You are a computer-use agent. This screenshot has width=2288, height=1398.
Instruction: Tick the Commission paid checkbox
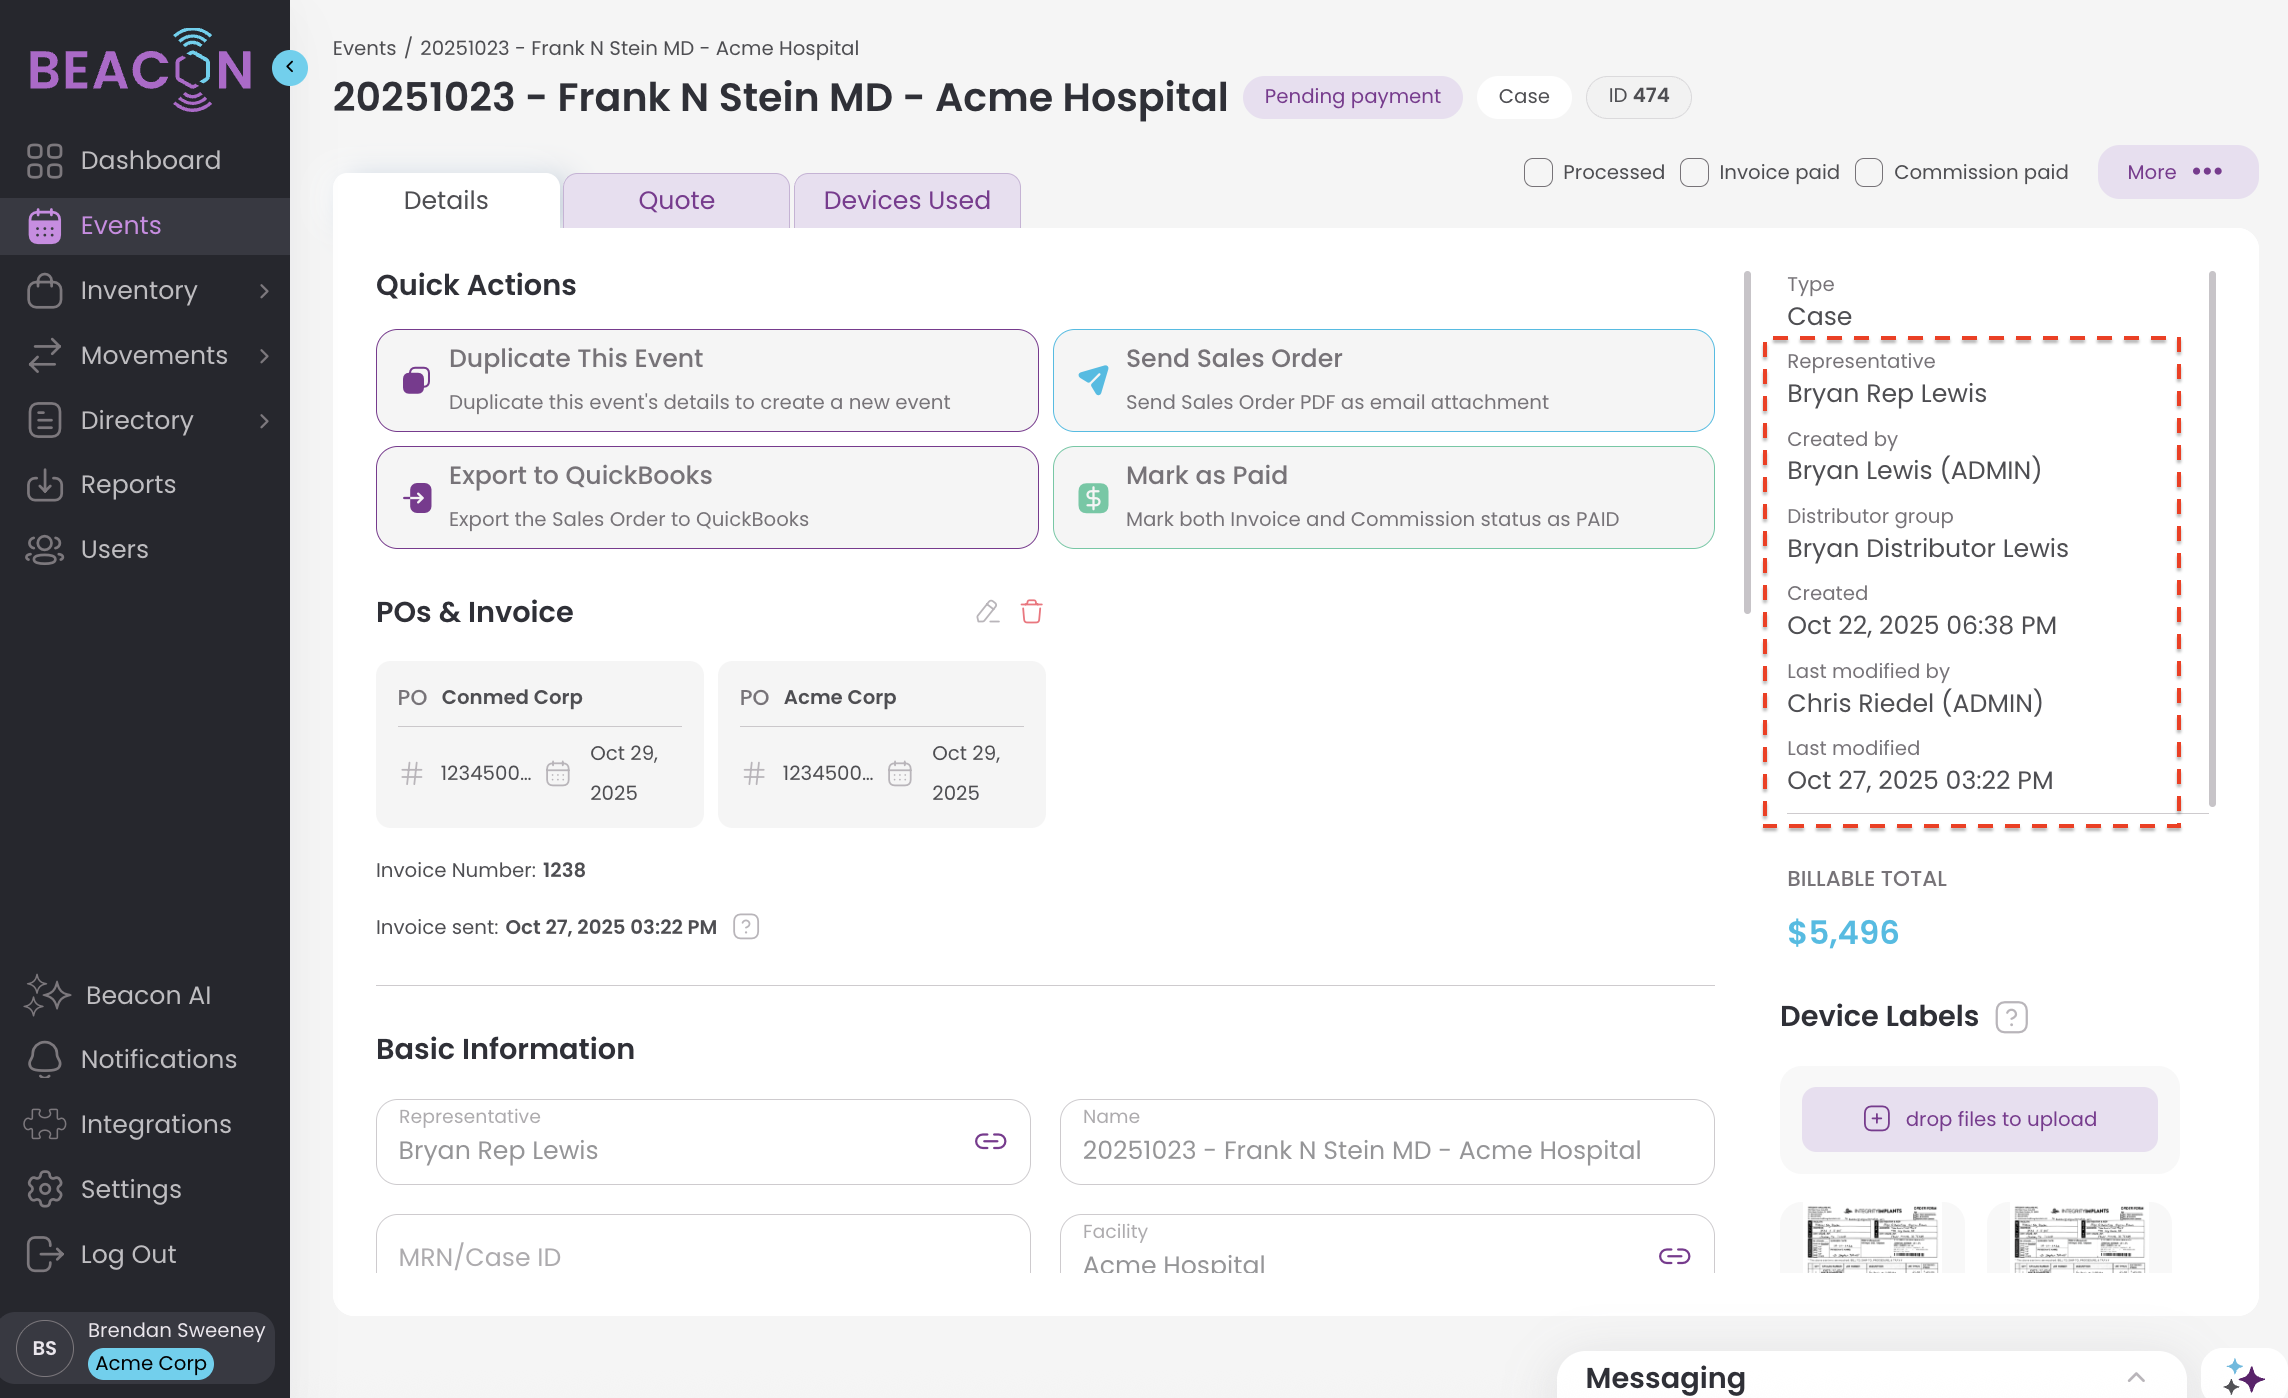(x=1869, y=172)
